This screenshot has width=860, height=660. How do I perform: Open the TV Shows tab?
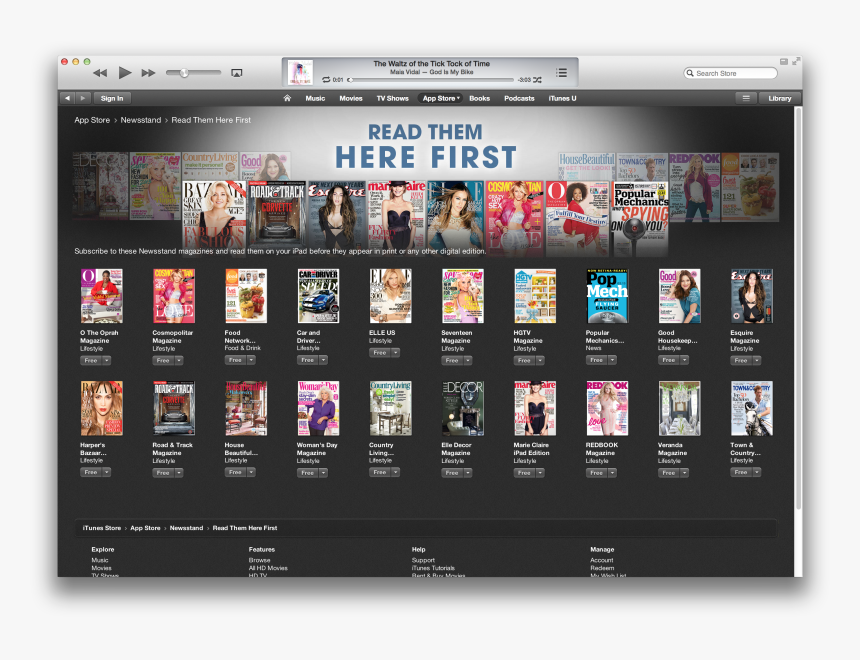click(393, 99)
